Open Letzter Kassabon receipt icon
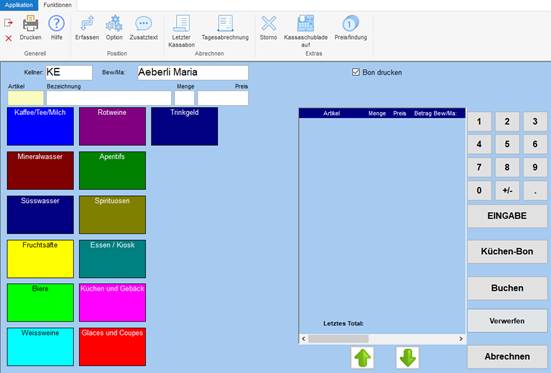Viewport: 551px width, 373px height. 181,24
